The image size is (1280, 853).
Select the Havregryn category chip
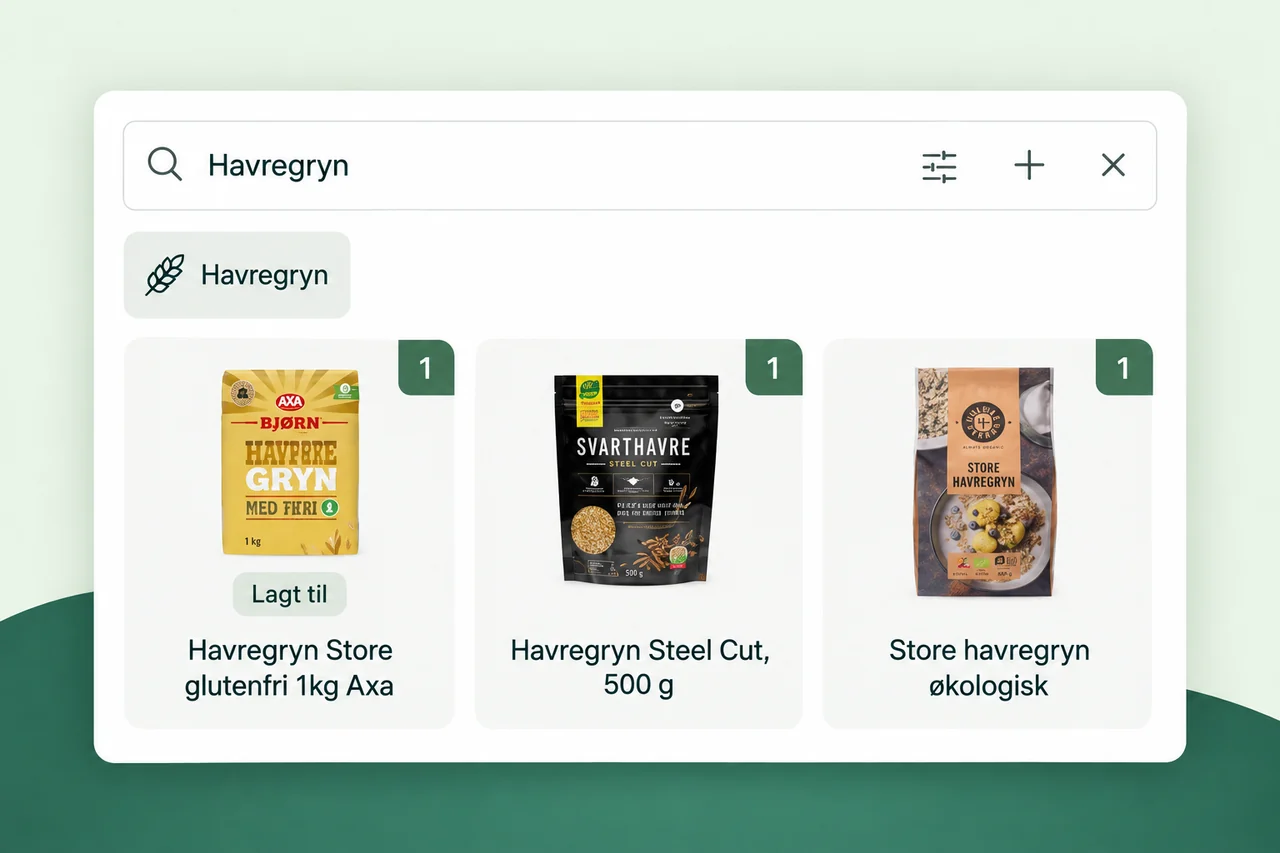click(237, 275)
